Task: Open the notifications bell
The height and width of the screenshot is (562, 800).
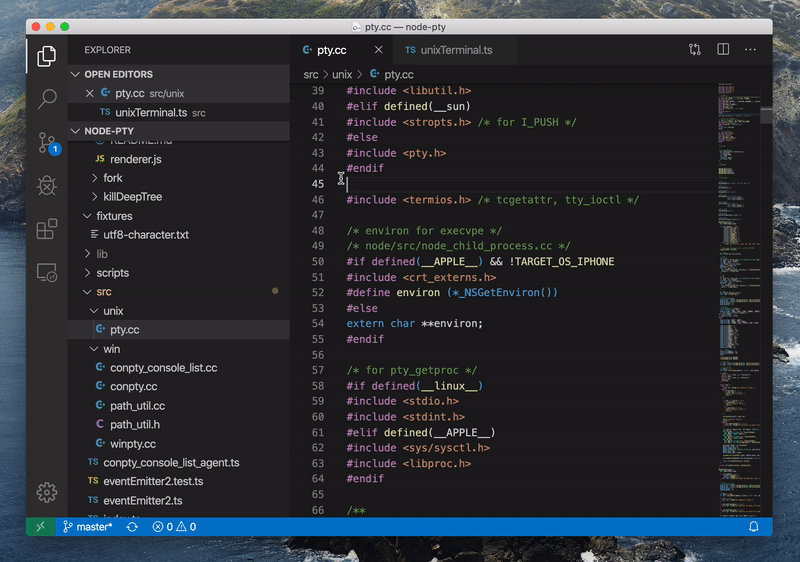Action: pos(753,526)
